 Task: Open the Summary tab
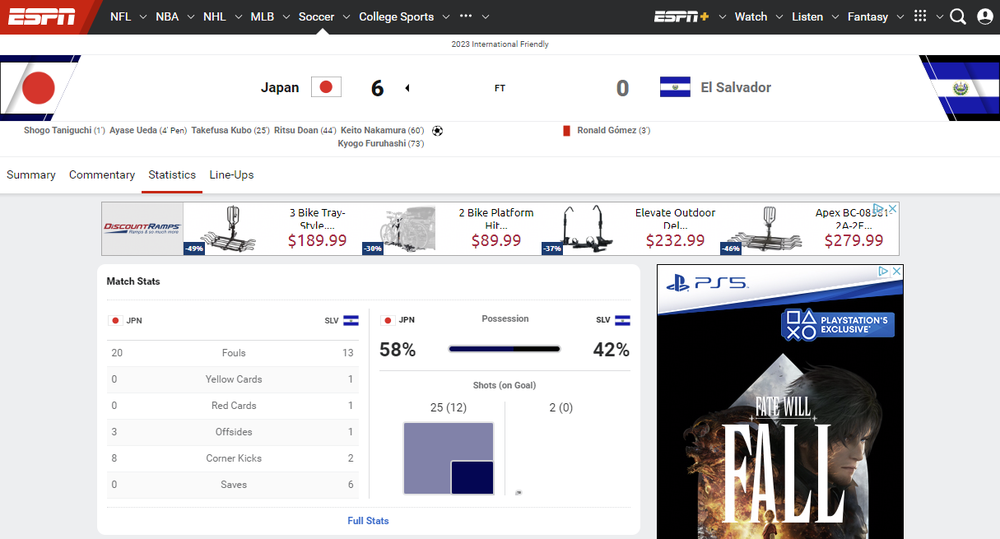31,175
